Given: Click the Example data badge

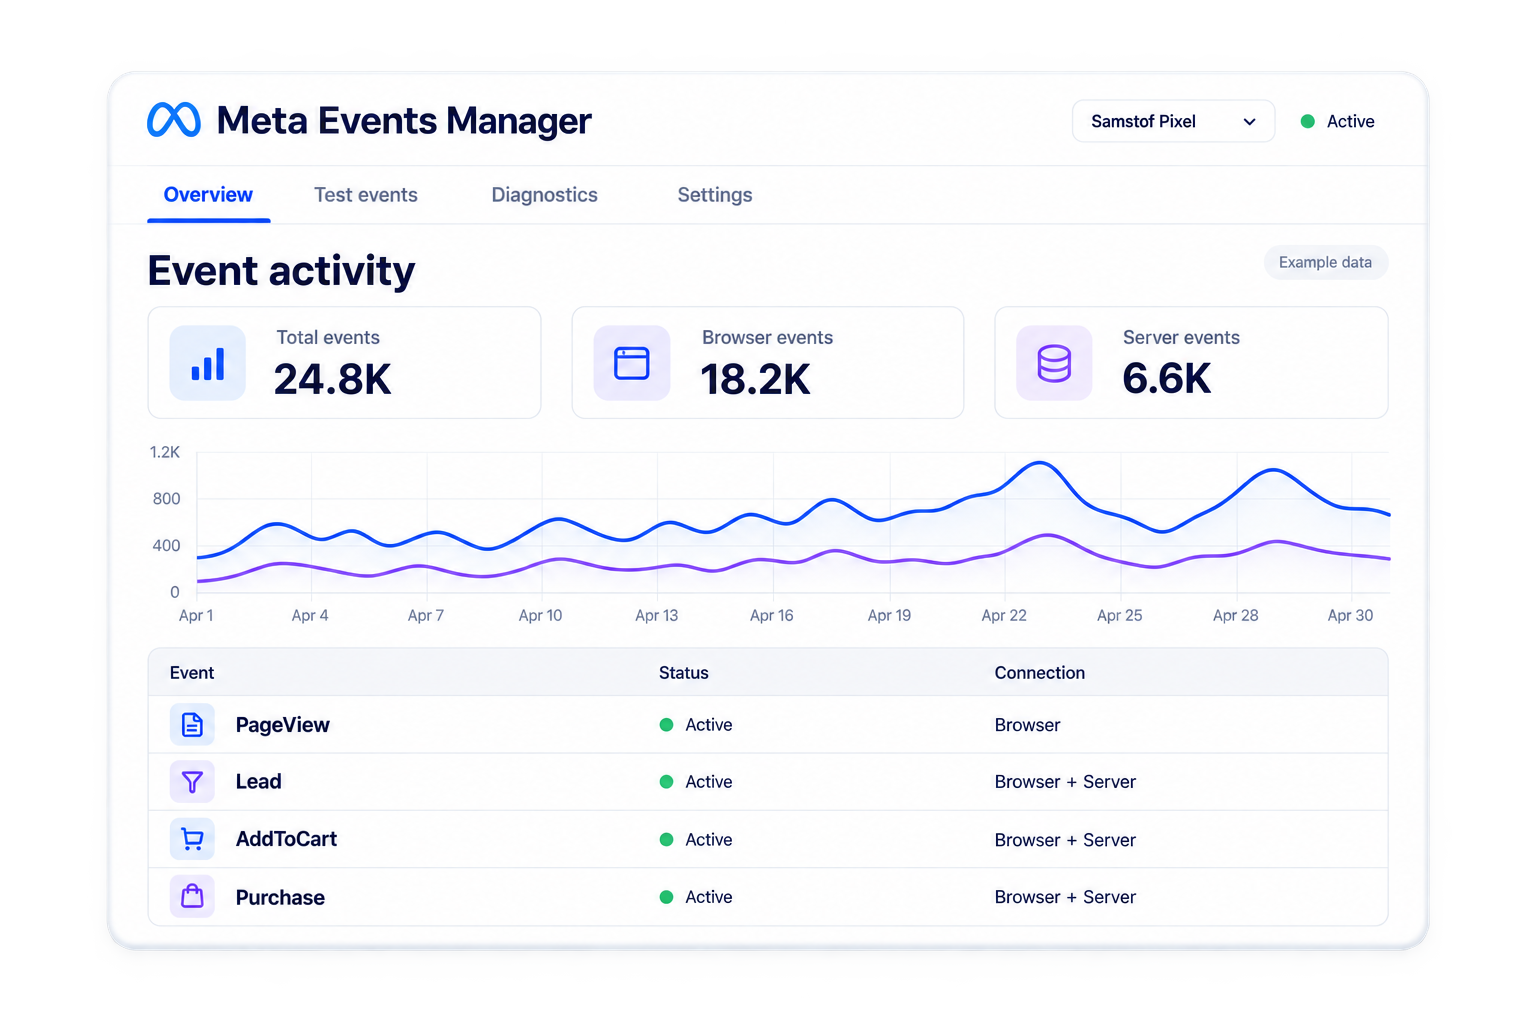Looking at the screenshot, I should click(x=1325, y=262).
